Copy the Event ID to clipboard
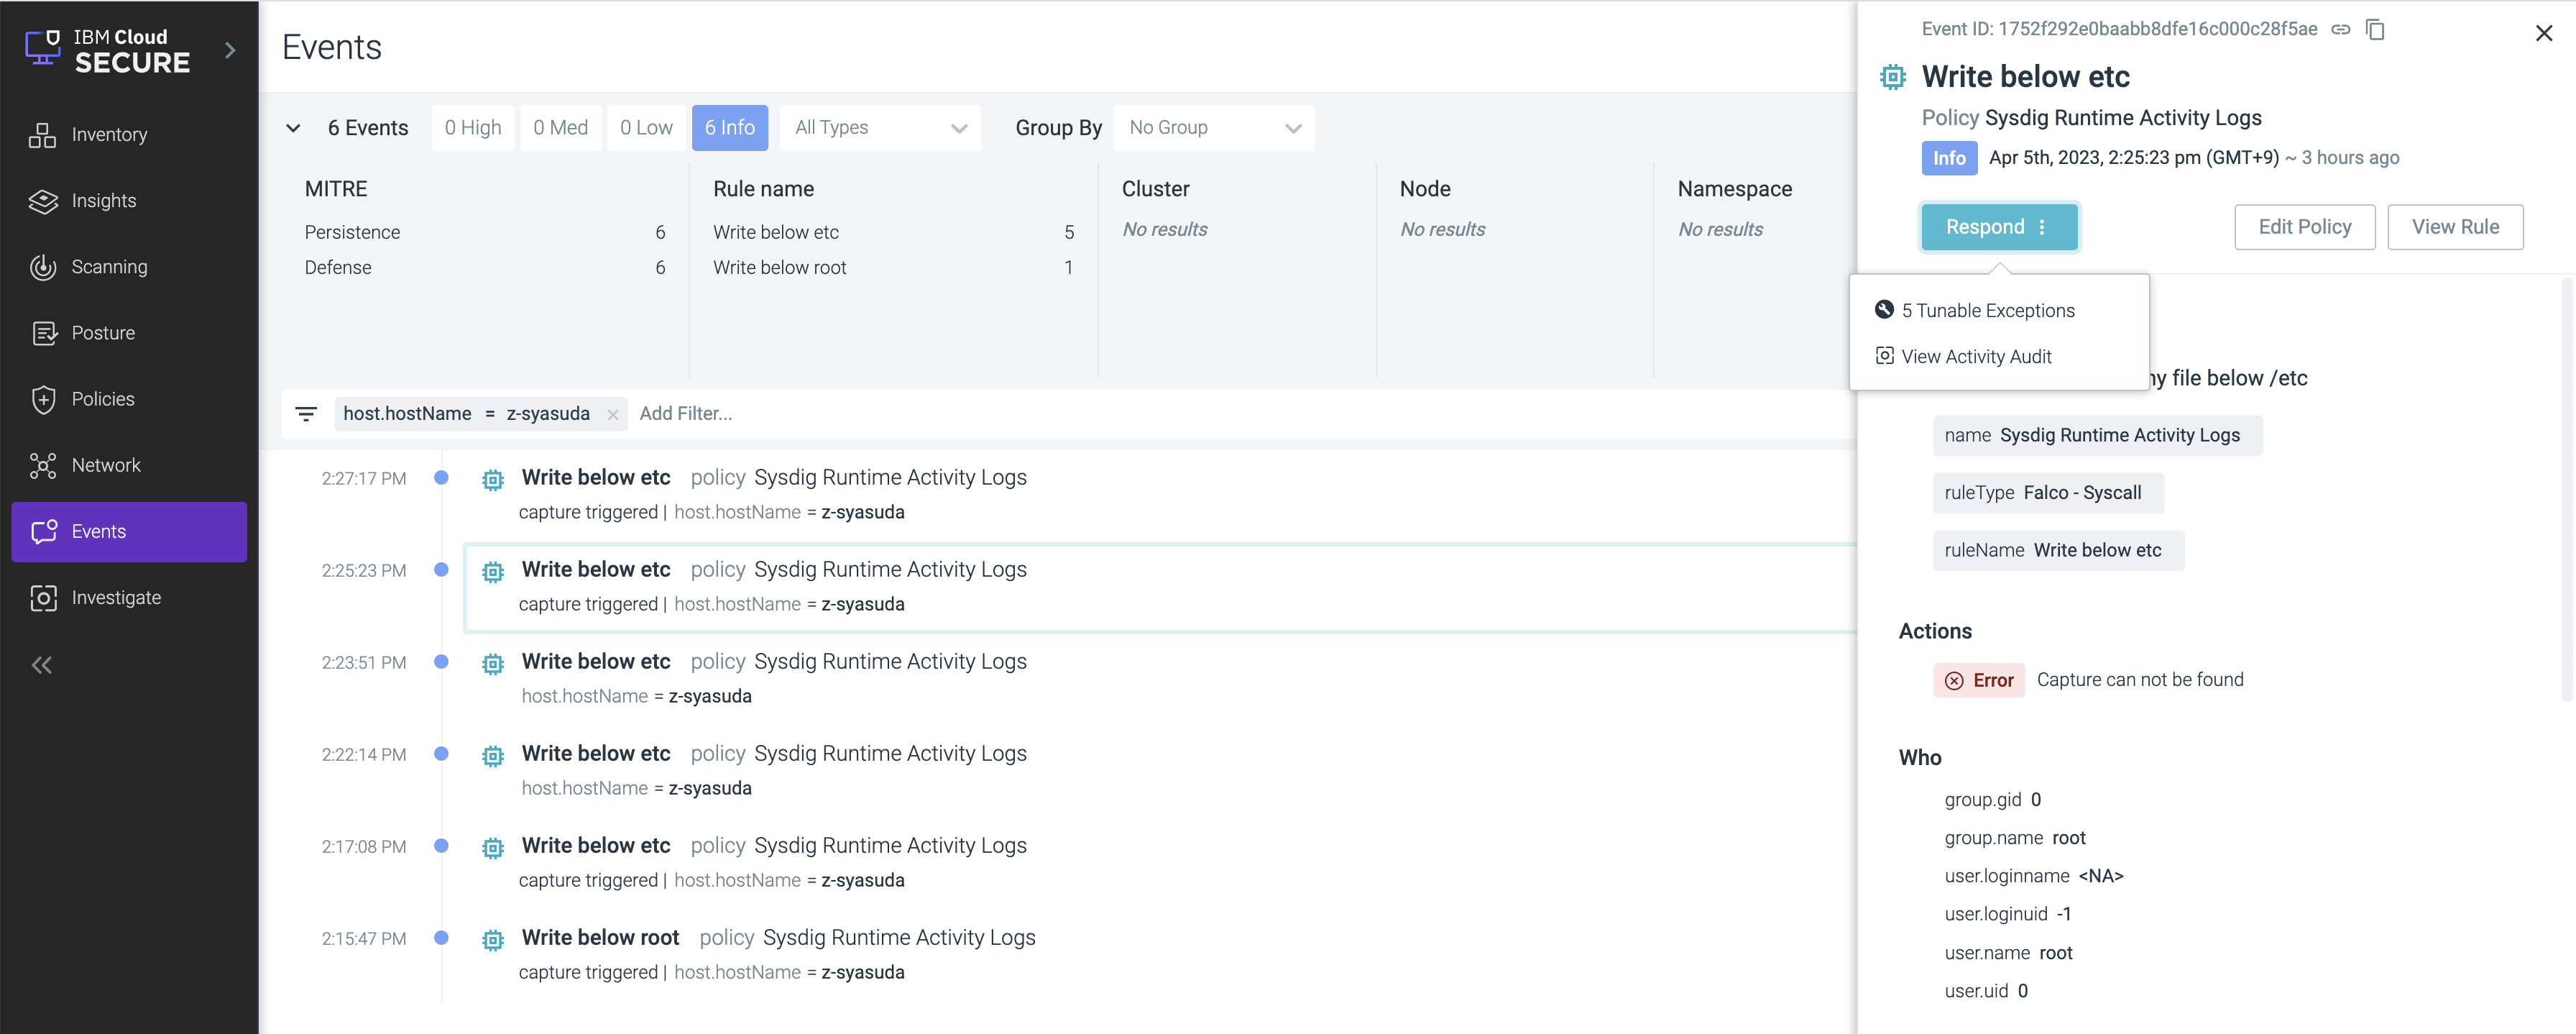 (2375, 30)
